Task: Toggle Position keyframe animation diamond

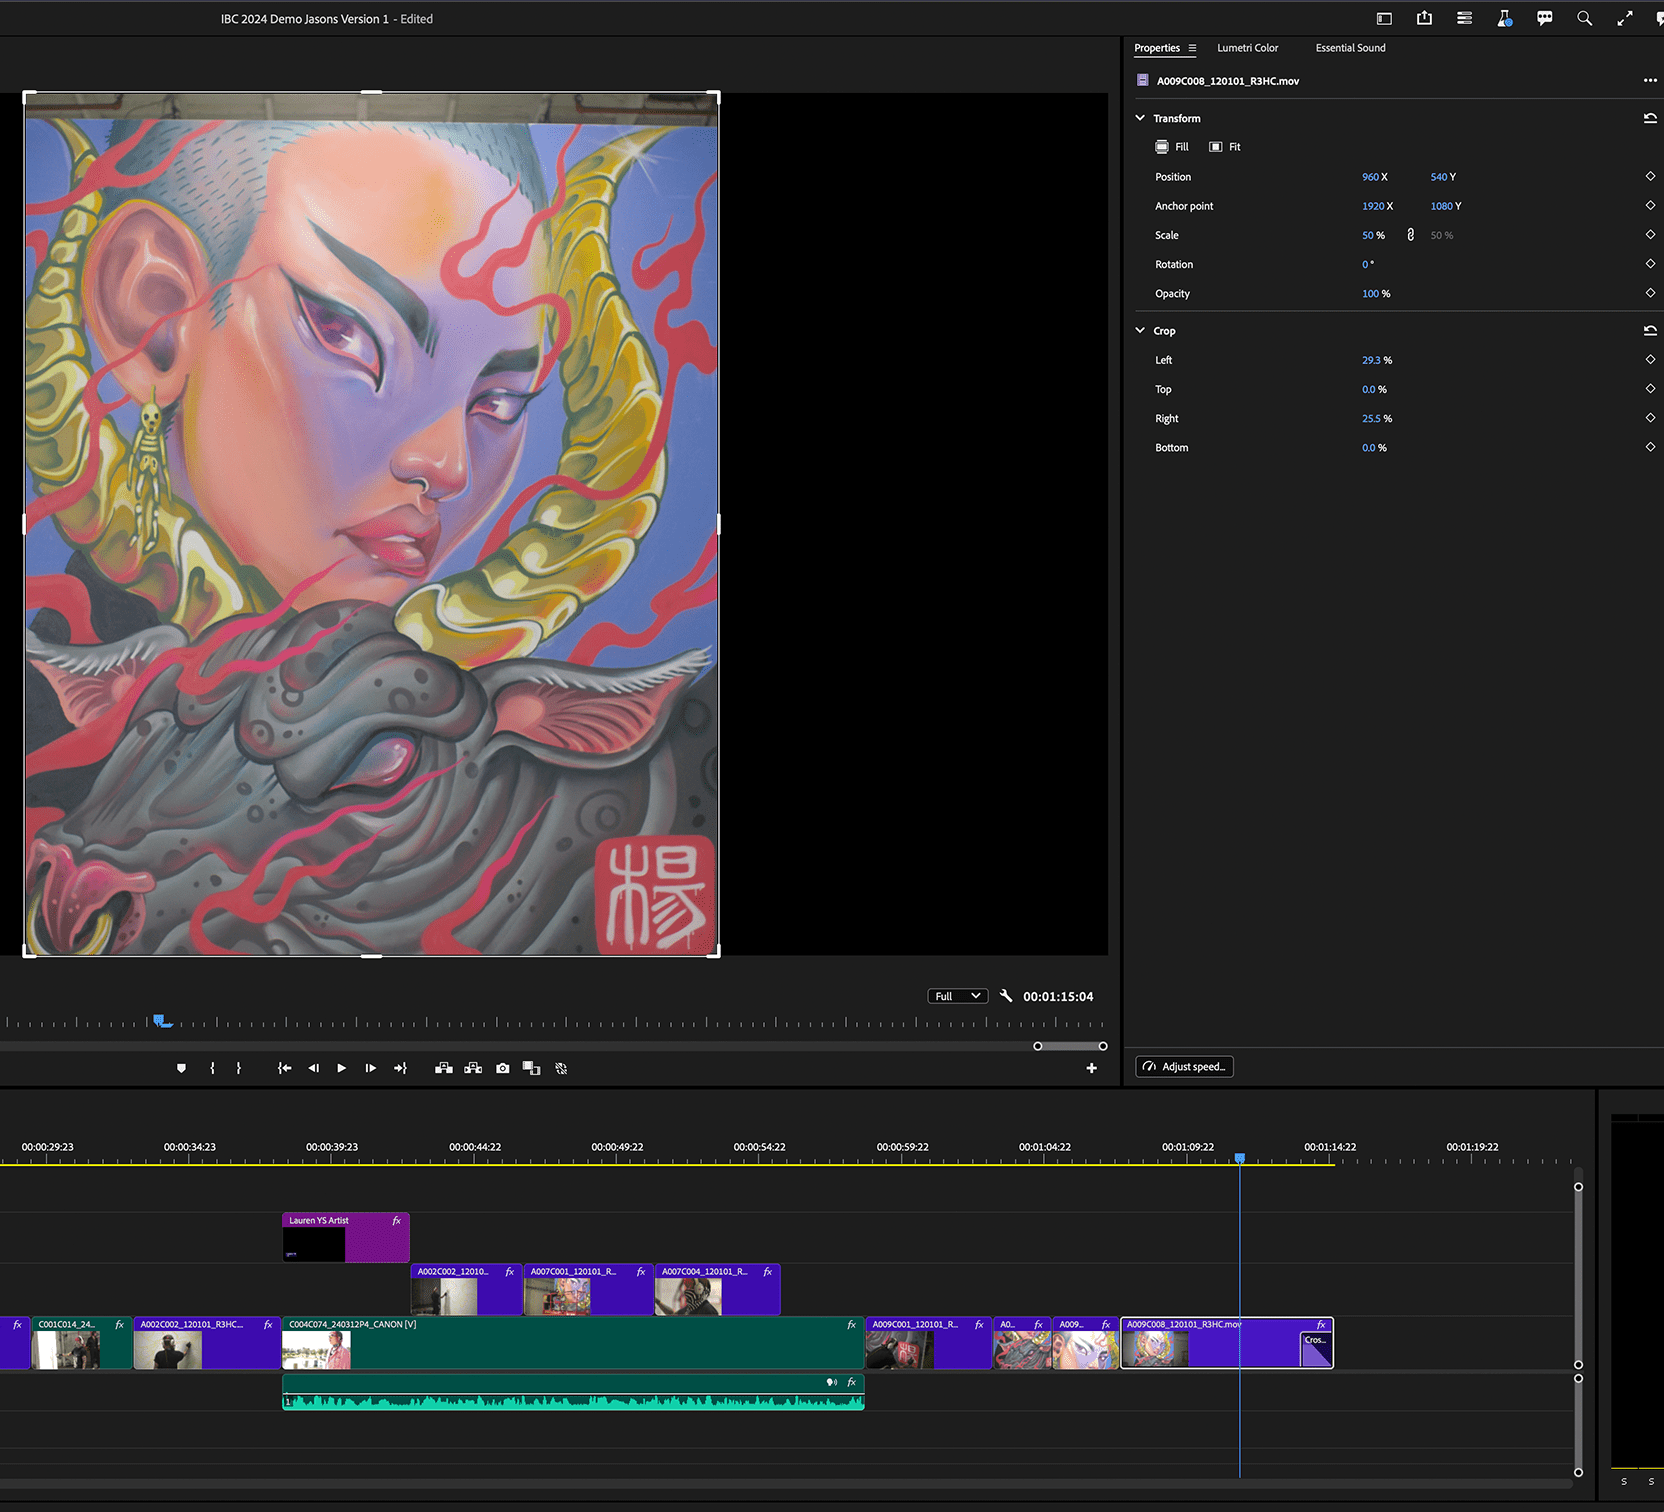Action: [x=1650, y=176]
